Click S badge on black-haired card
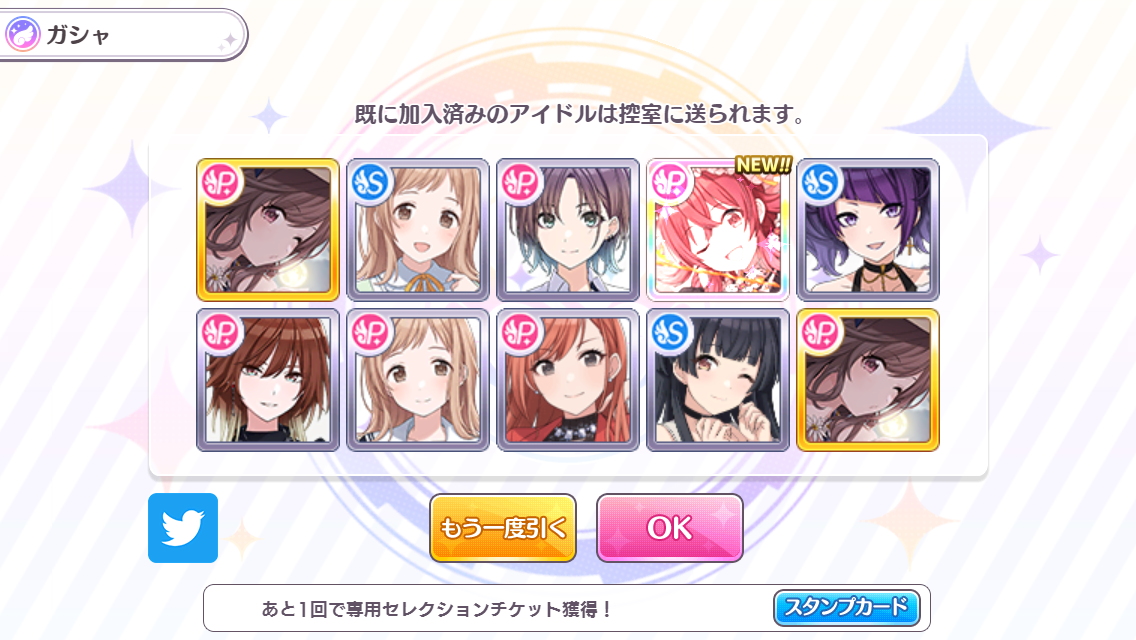The height and width of the screenshot is (640, 1136). coord(670,333)
